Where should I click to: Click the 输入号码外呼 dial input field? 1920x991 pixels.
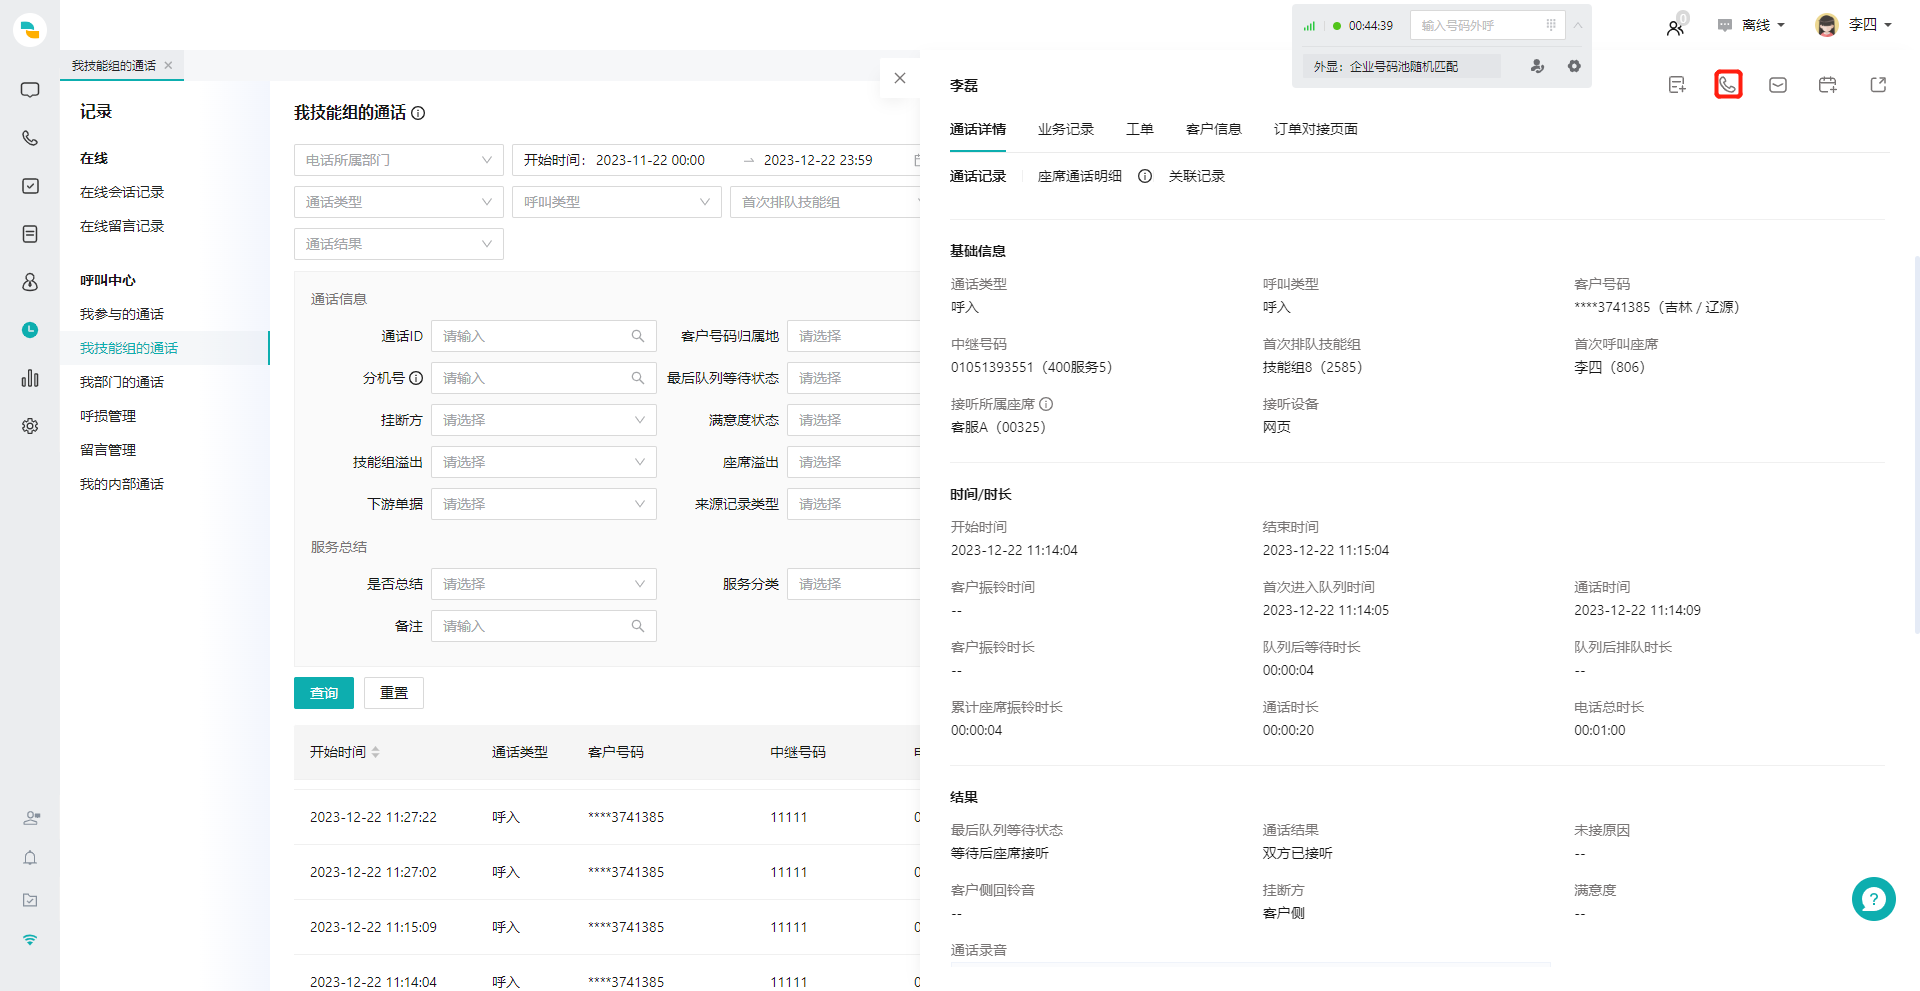click(x=1487, y=25)
